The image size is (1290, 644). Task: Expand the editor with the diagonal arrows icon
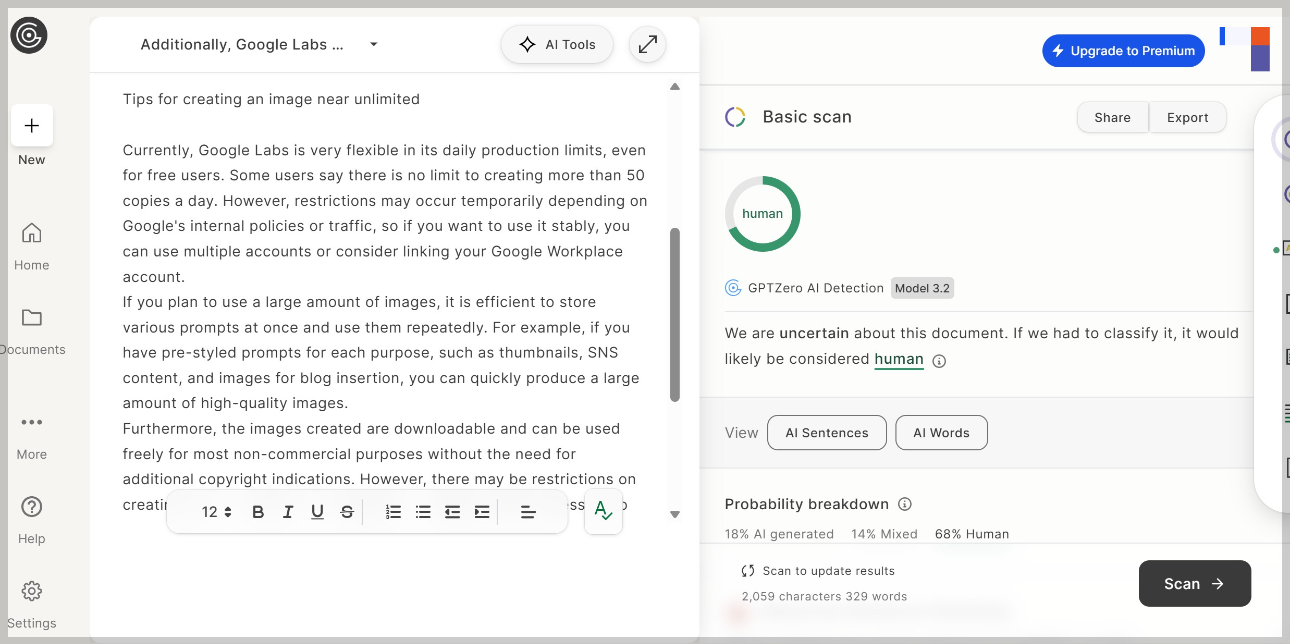coord(648,45)
